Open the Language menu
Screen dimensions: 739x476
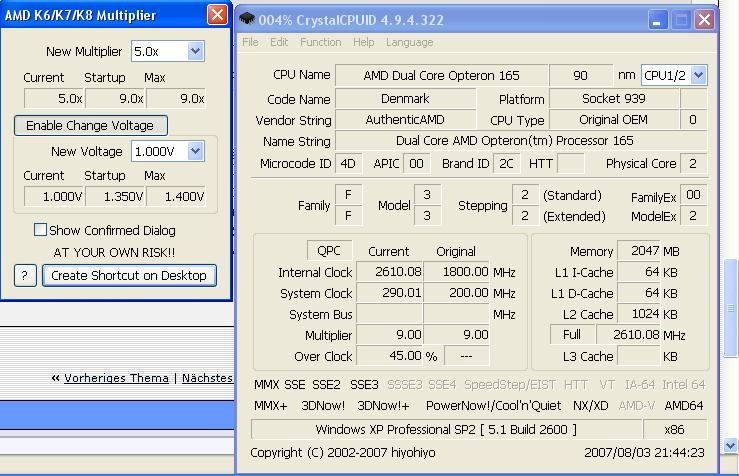coord(409,42)
